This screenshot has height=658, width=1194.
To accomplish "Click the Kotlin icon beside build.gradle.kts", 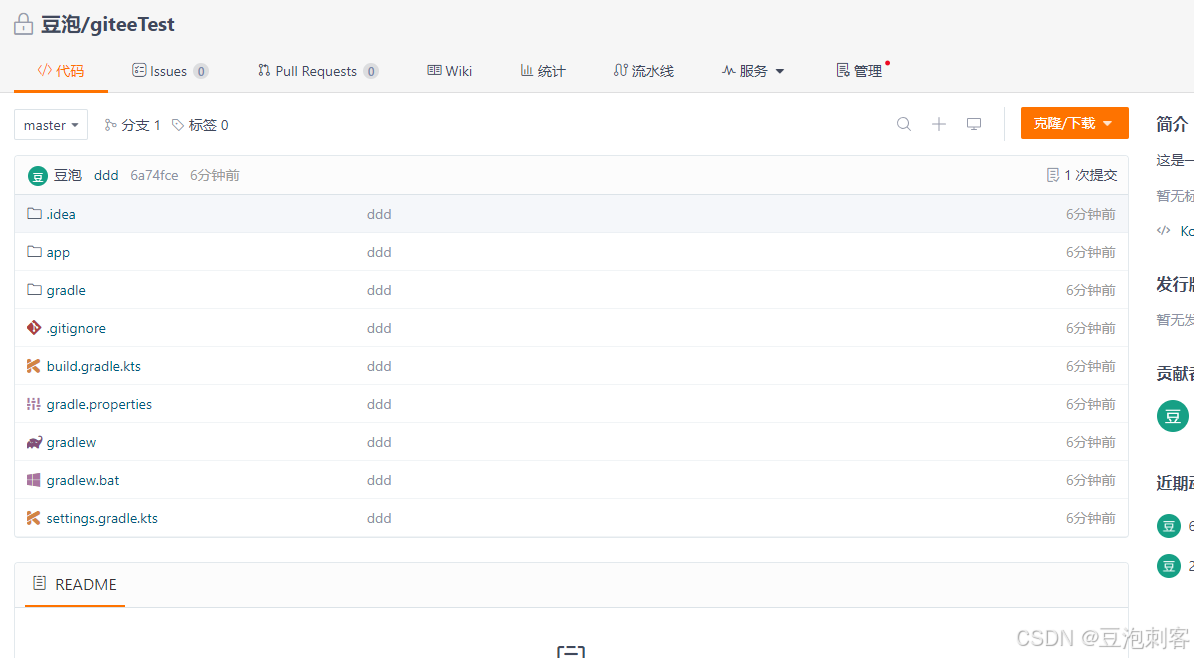I will point(34,366).
